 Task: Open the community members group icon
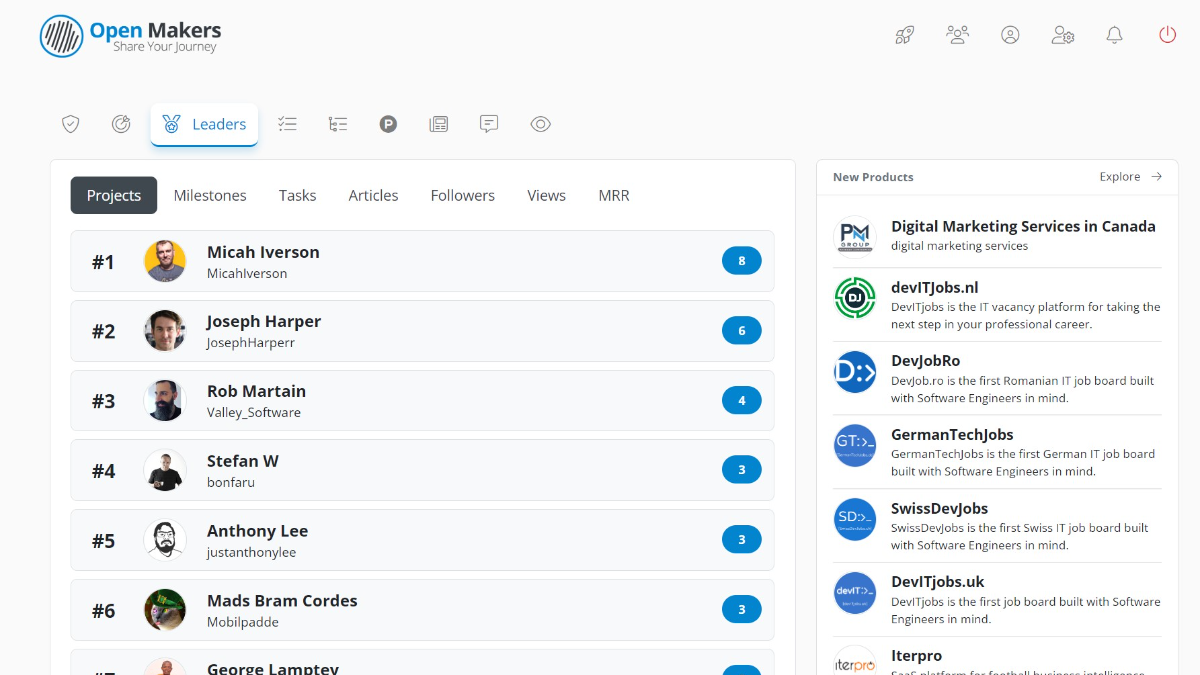[957, 35]
